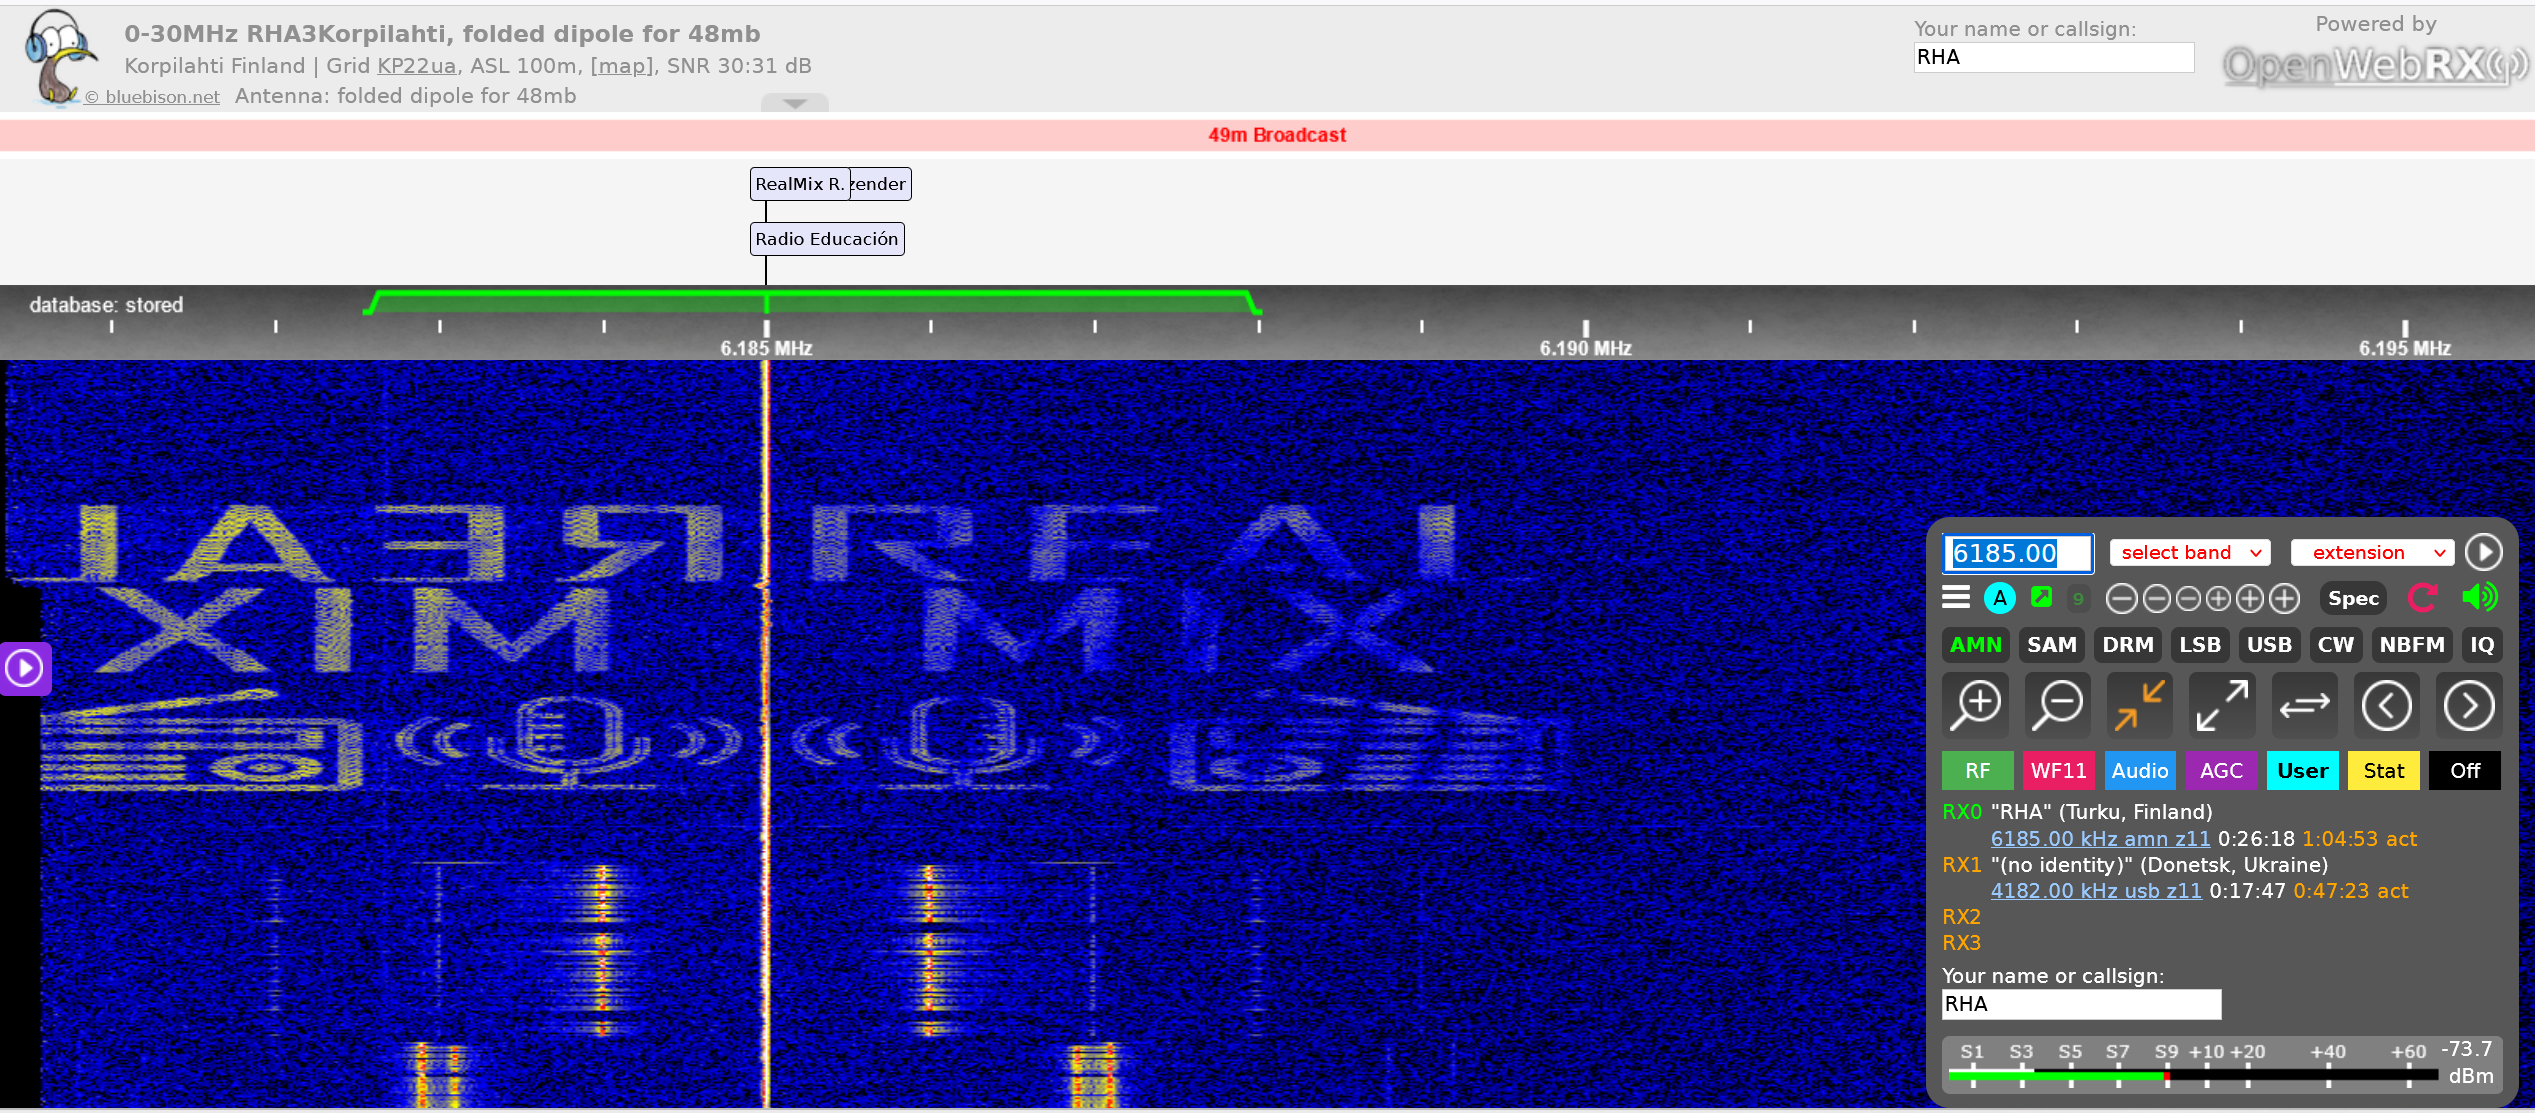Select AMN demodulation mode
The height and width of the screenshot is (1113, 2535).
[x=1976, y=645]
